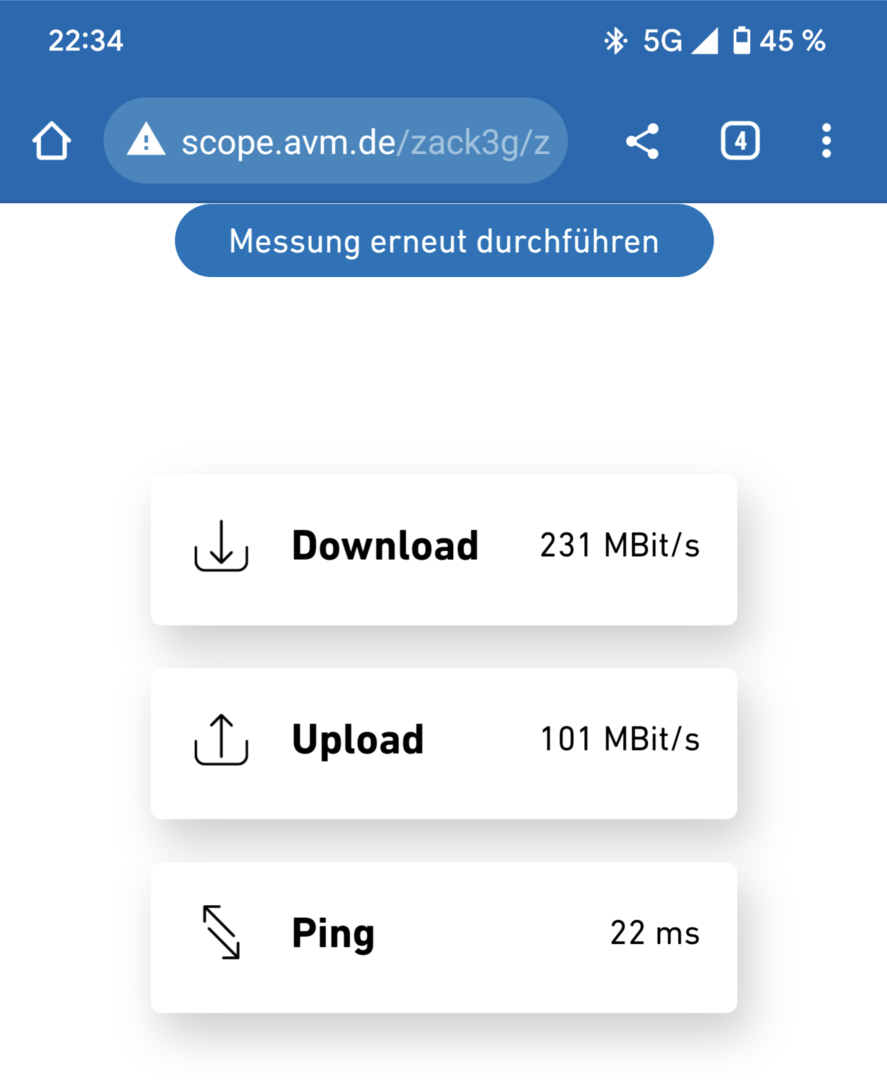Tap the Download arrow icon

pyautogui.click(x=220, y=546)
